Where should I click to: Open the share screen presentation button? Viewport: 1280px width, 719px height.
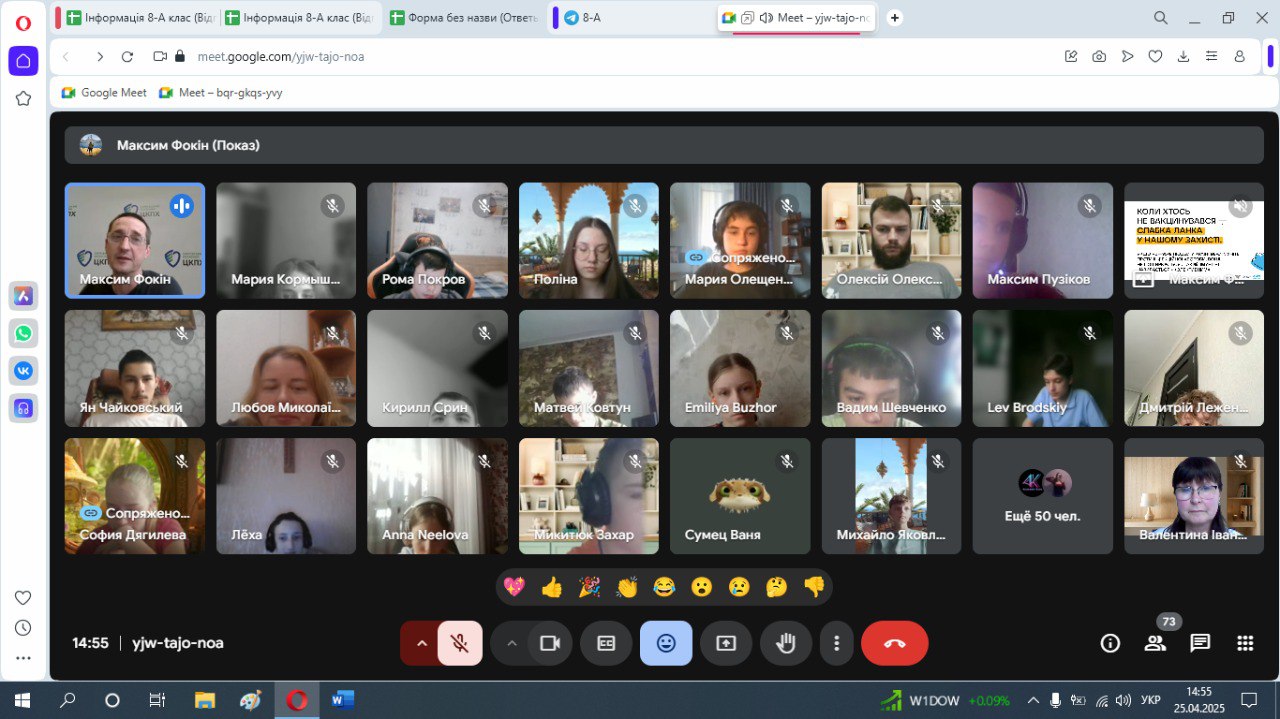(726, 643)
